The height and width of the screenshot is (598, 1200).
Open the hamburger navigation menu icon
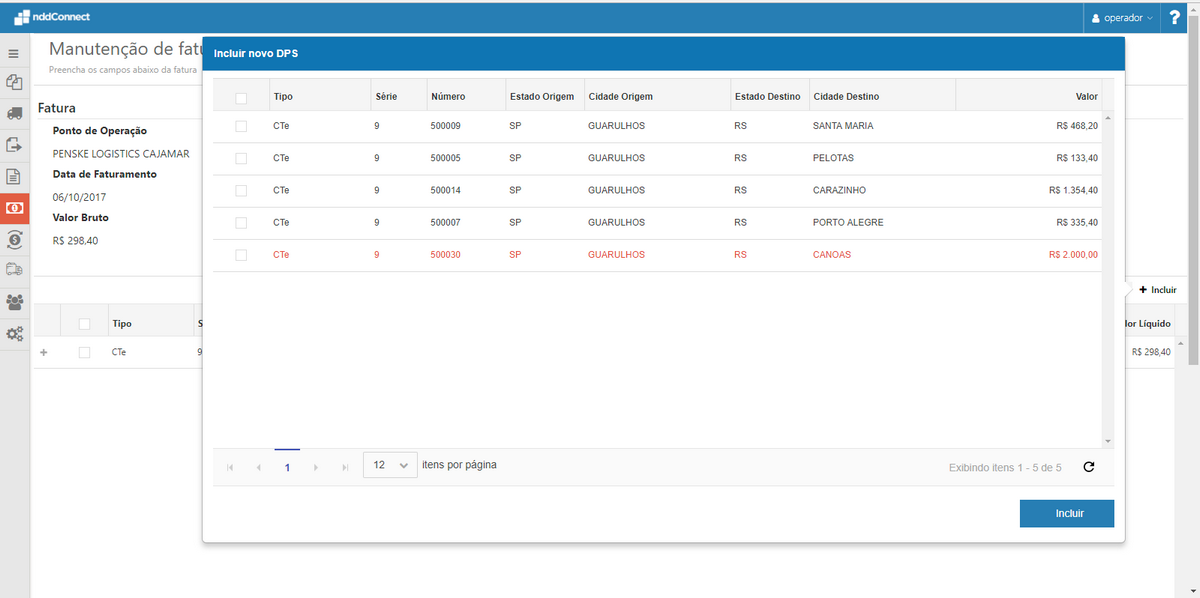point(14,53)
